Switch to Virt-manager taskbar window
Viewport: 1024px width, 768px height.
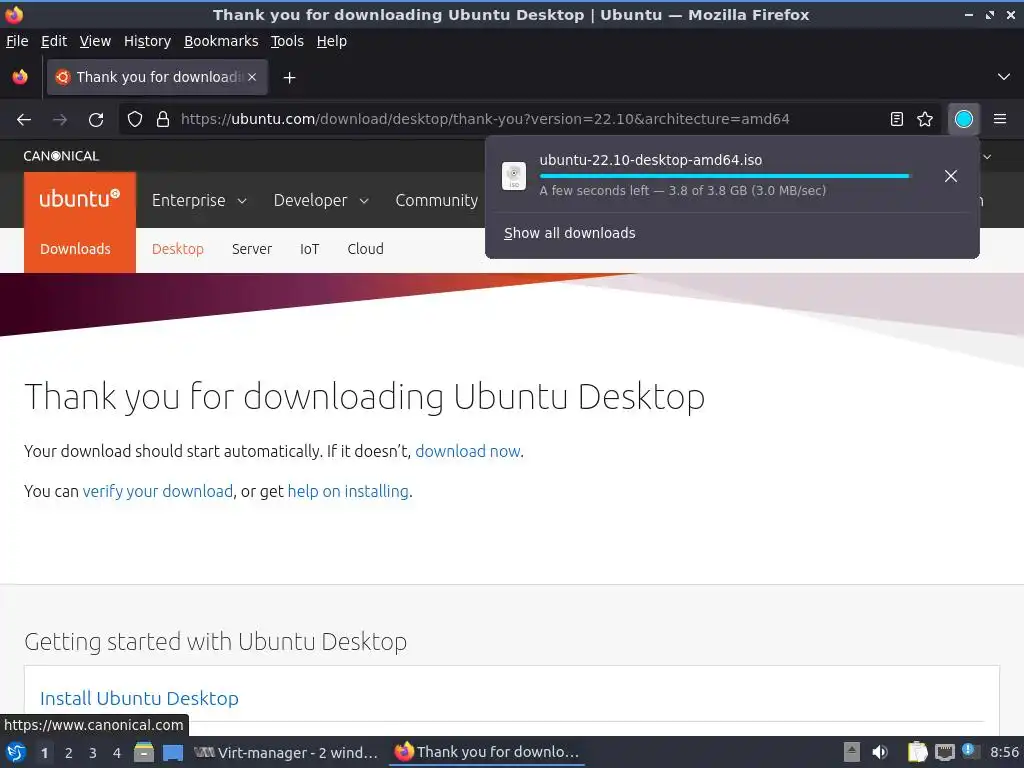click(286, 752)
